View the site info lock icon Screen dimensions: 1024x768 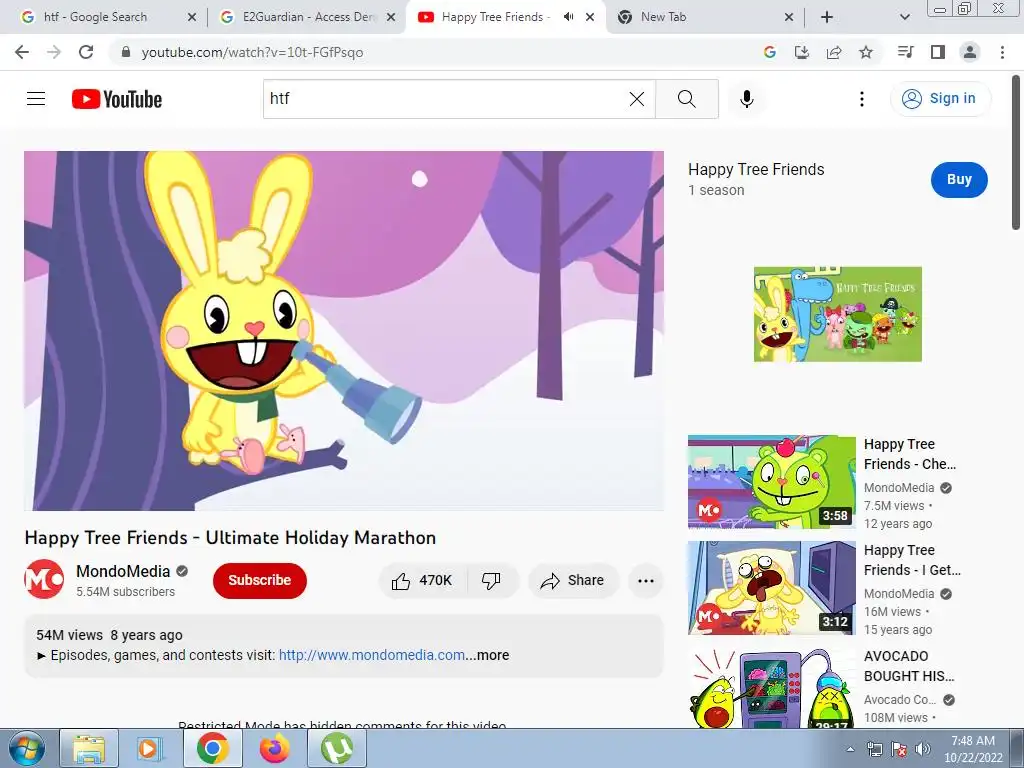point(126,52)
